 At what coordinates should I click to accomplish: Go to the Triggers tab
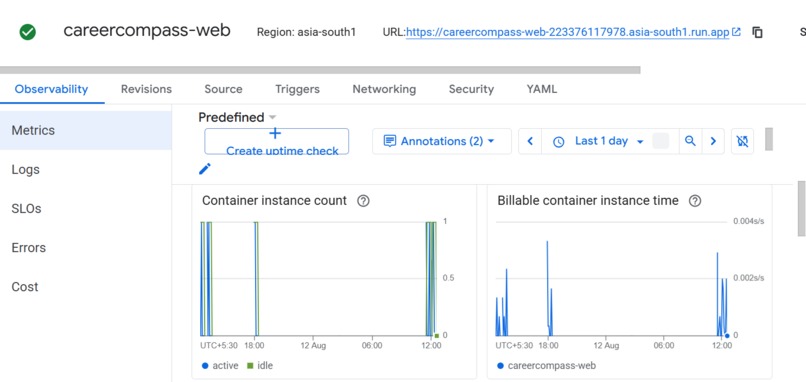point(297,89)
